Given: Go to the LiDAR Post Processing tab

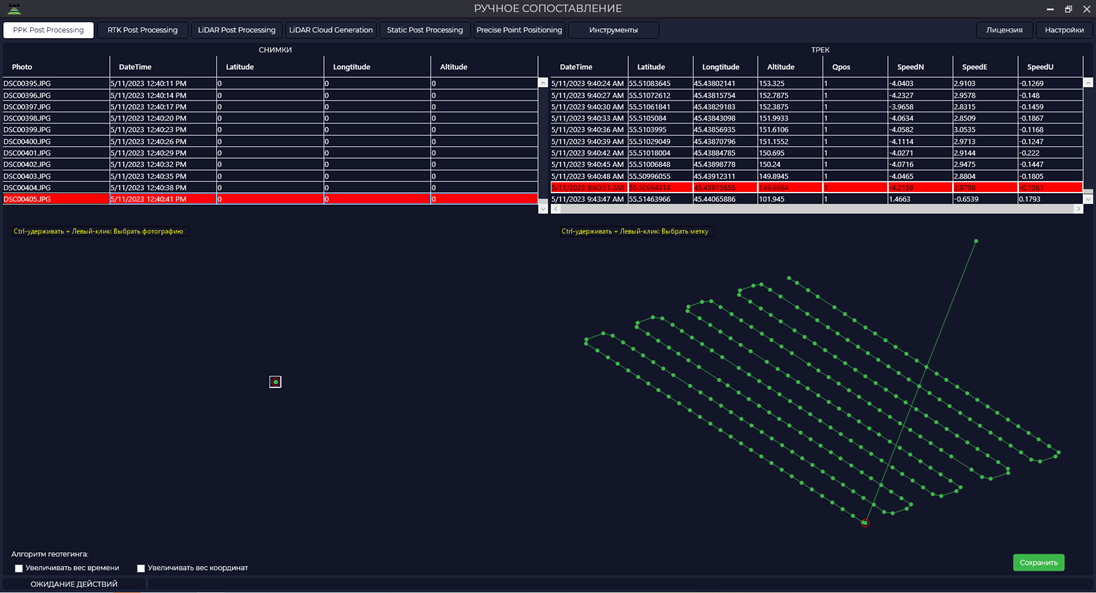Looking at the screenshot, I should click(x=236, y=30).
